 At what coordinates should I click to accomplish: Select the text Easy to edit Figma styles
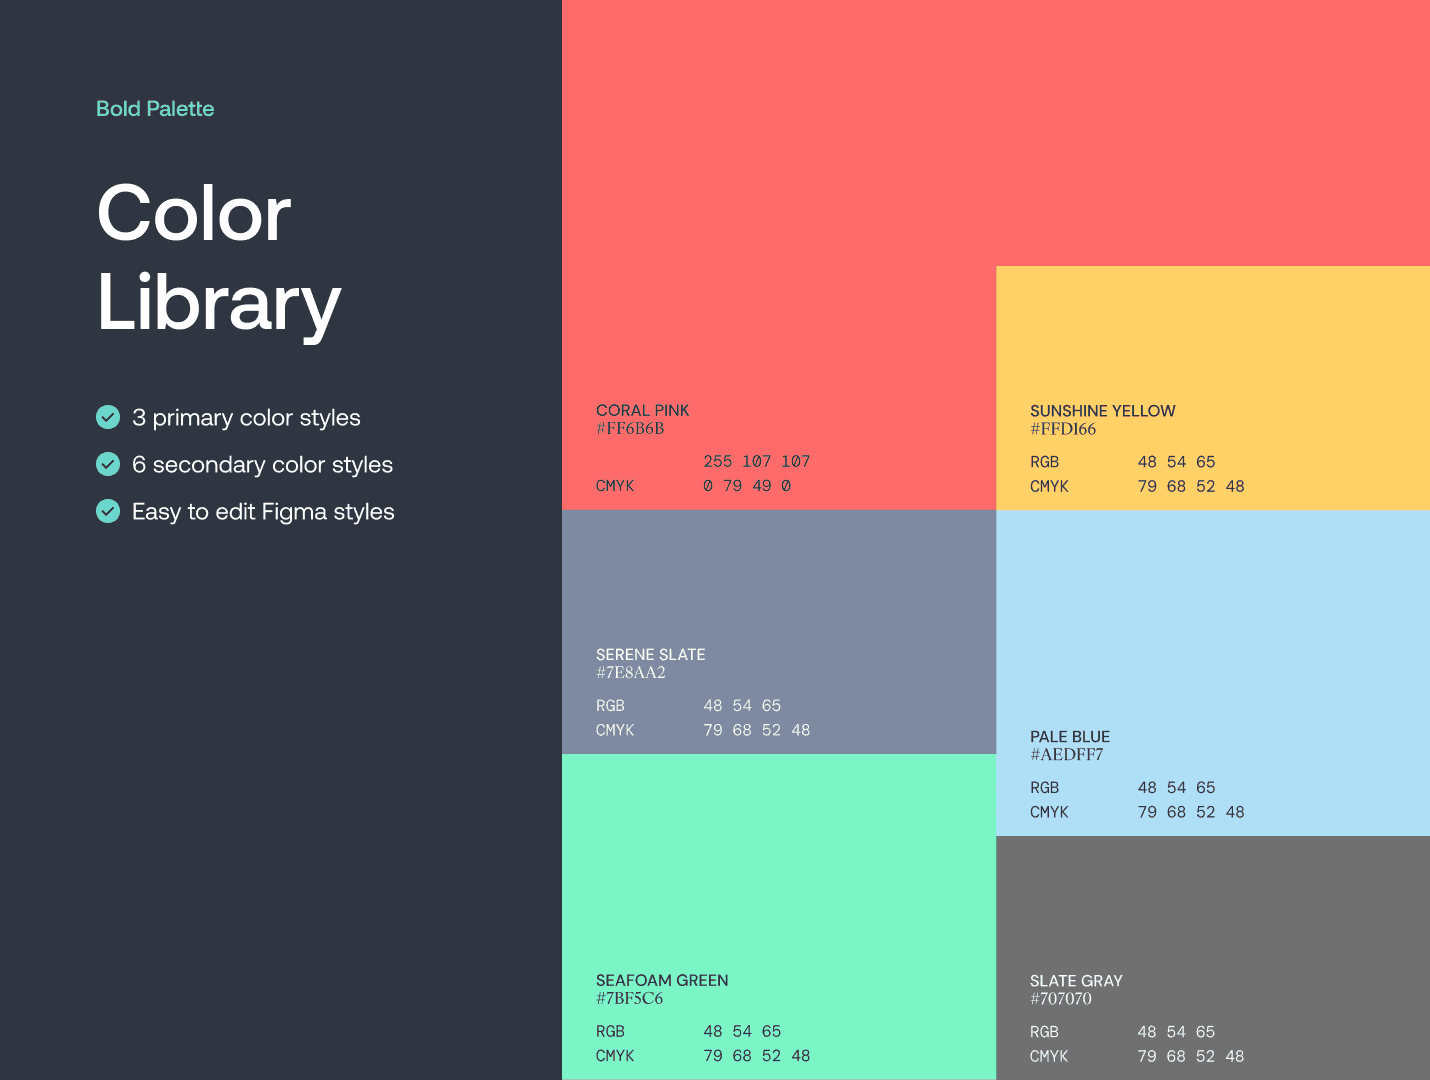click(x=263, y=511)
